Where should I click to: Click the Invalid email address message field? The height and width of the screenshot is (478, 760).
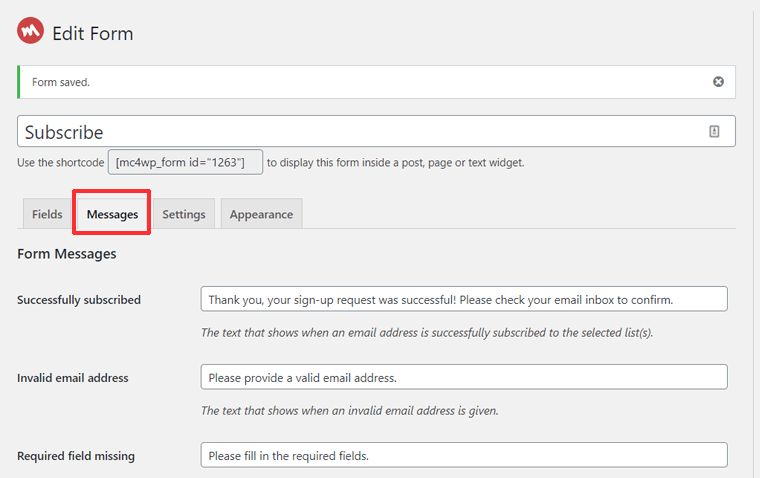click(464, 377)
